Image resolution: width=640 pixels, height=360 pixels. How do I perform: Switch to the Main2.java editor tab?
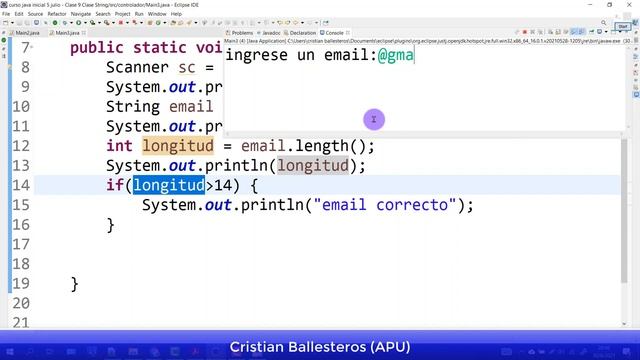point(24,33)
